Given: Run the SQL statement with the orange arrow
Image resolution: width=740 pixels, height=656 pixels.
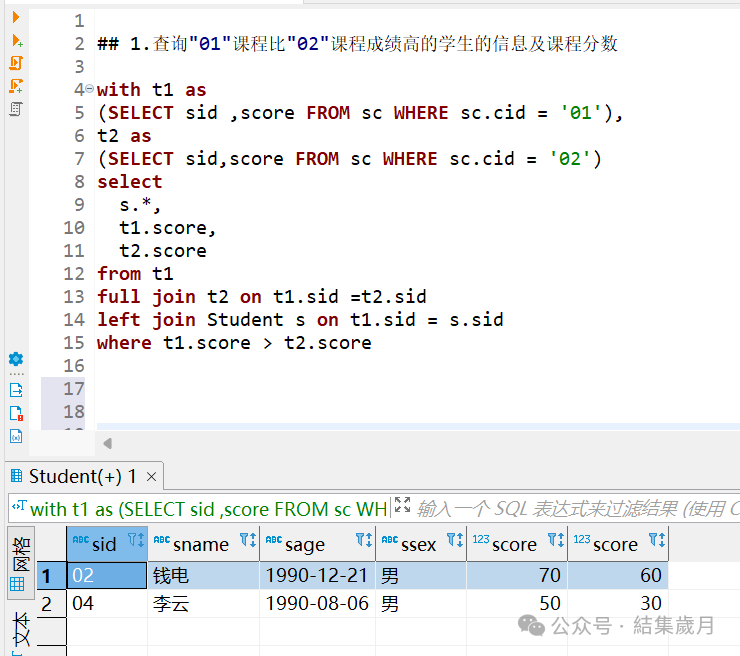Looking at the screenshot, I should [x=16, y=17].
